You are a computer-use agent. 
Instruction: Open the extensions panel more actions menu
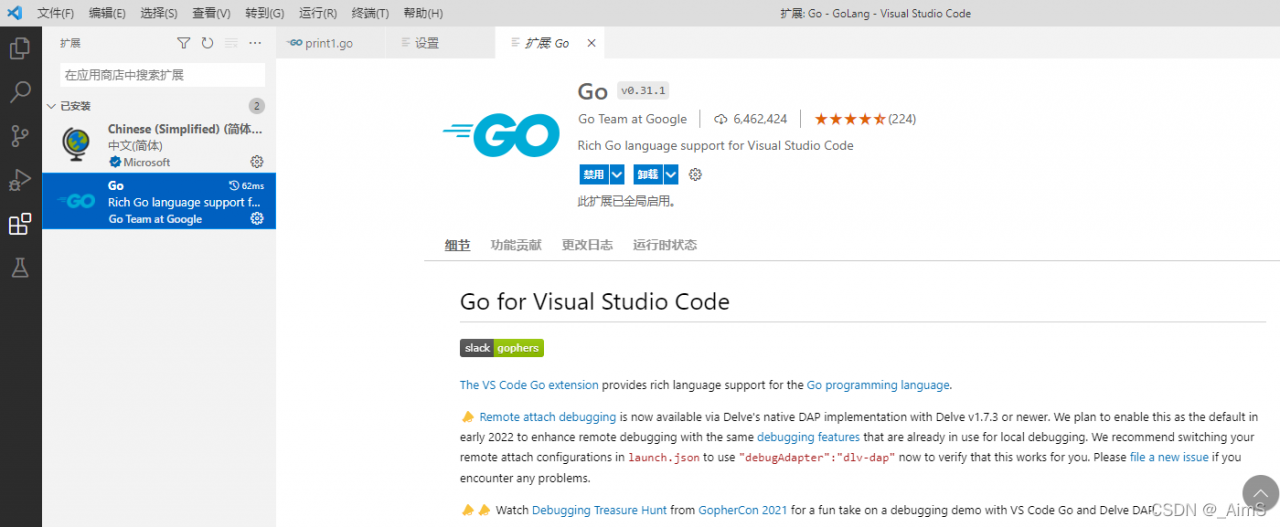coord(255,43)
